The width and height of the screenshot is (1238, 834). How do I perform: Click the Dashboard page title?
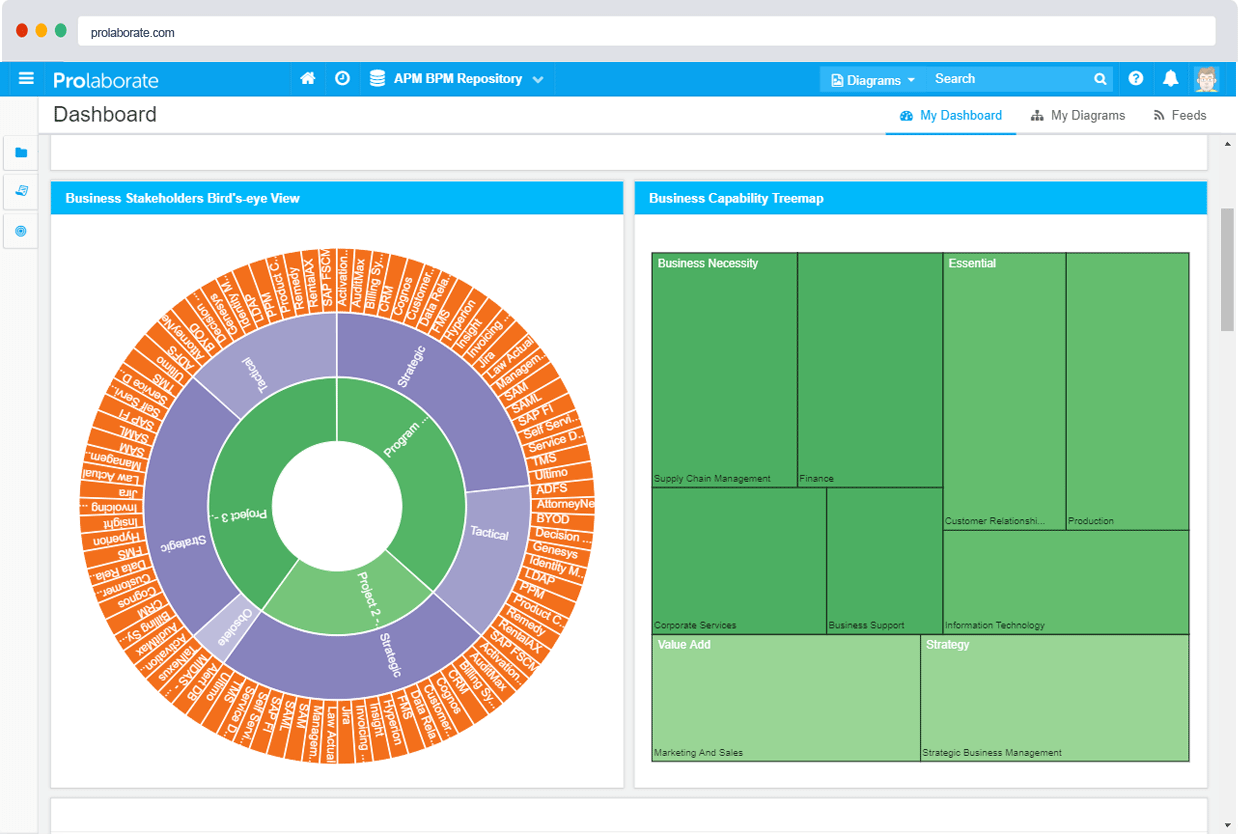pyautogui.click(x=105, y=114)
